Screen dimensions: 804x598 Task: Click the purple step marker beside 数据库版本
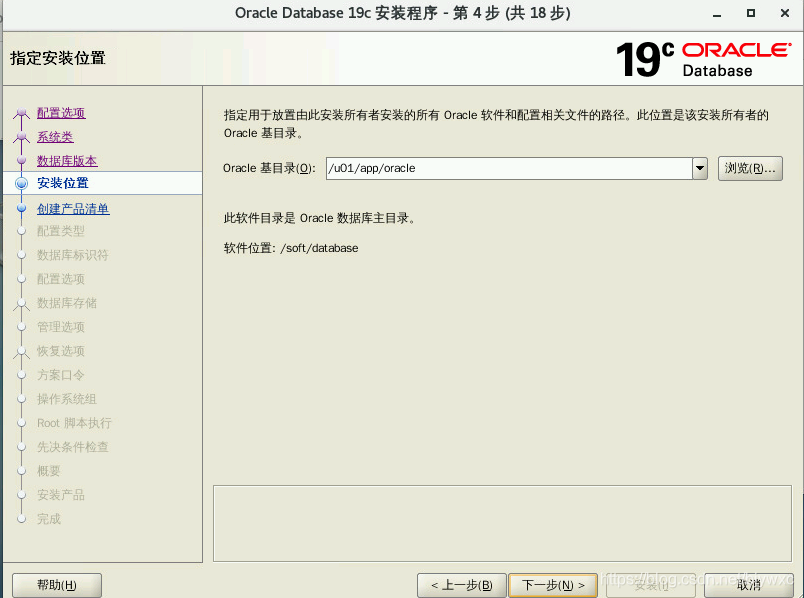[22, 161]
